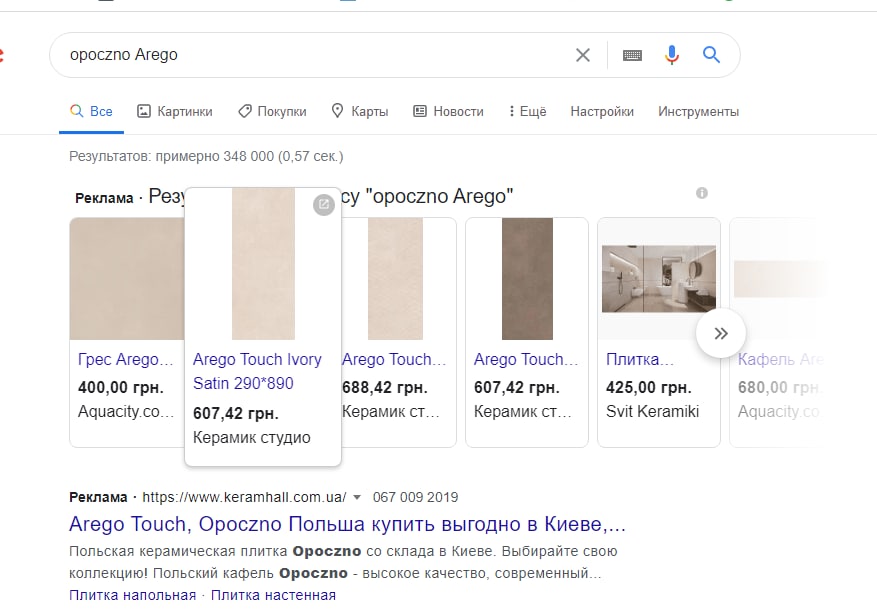Image resolution: width=877 pixels, height=609 pixels.
Task: Open the on-screen keyboard input tool
Action: (632, 55)
